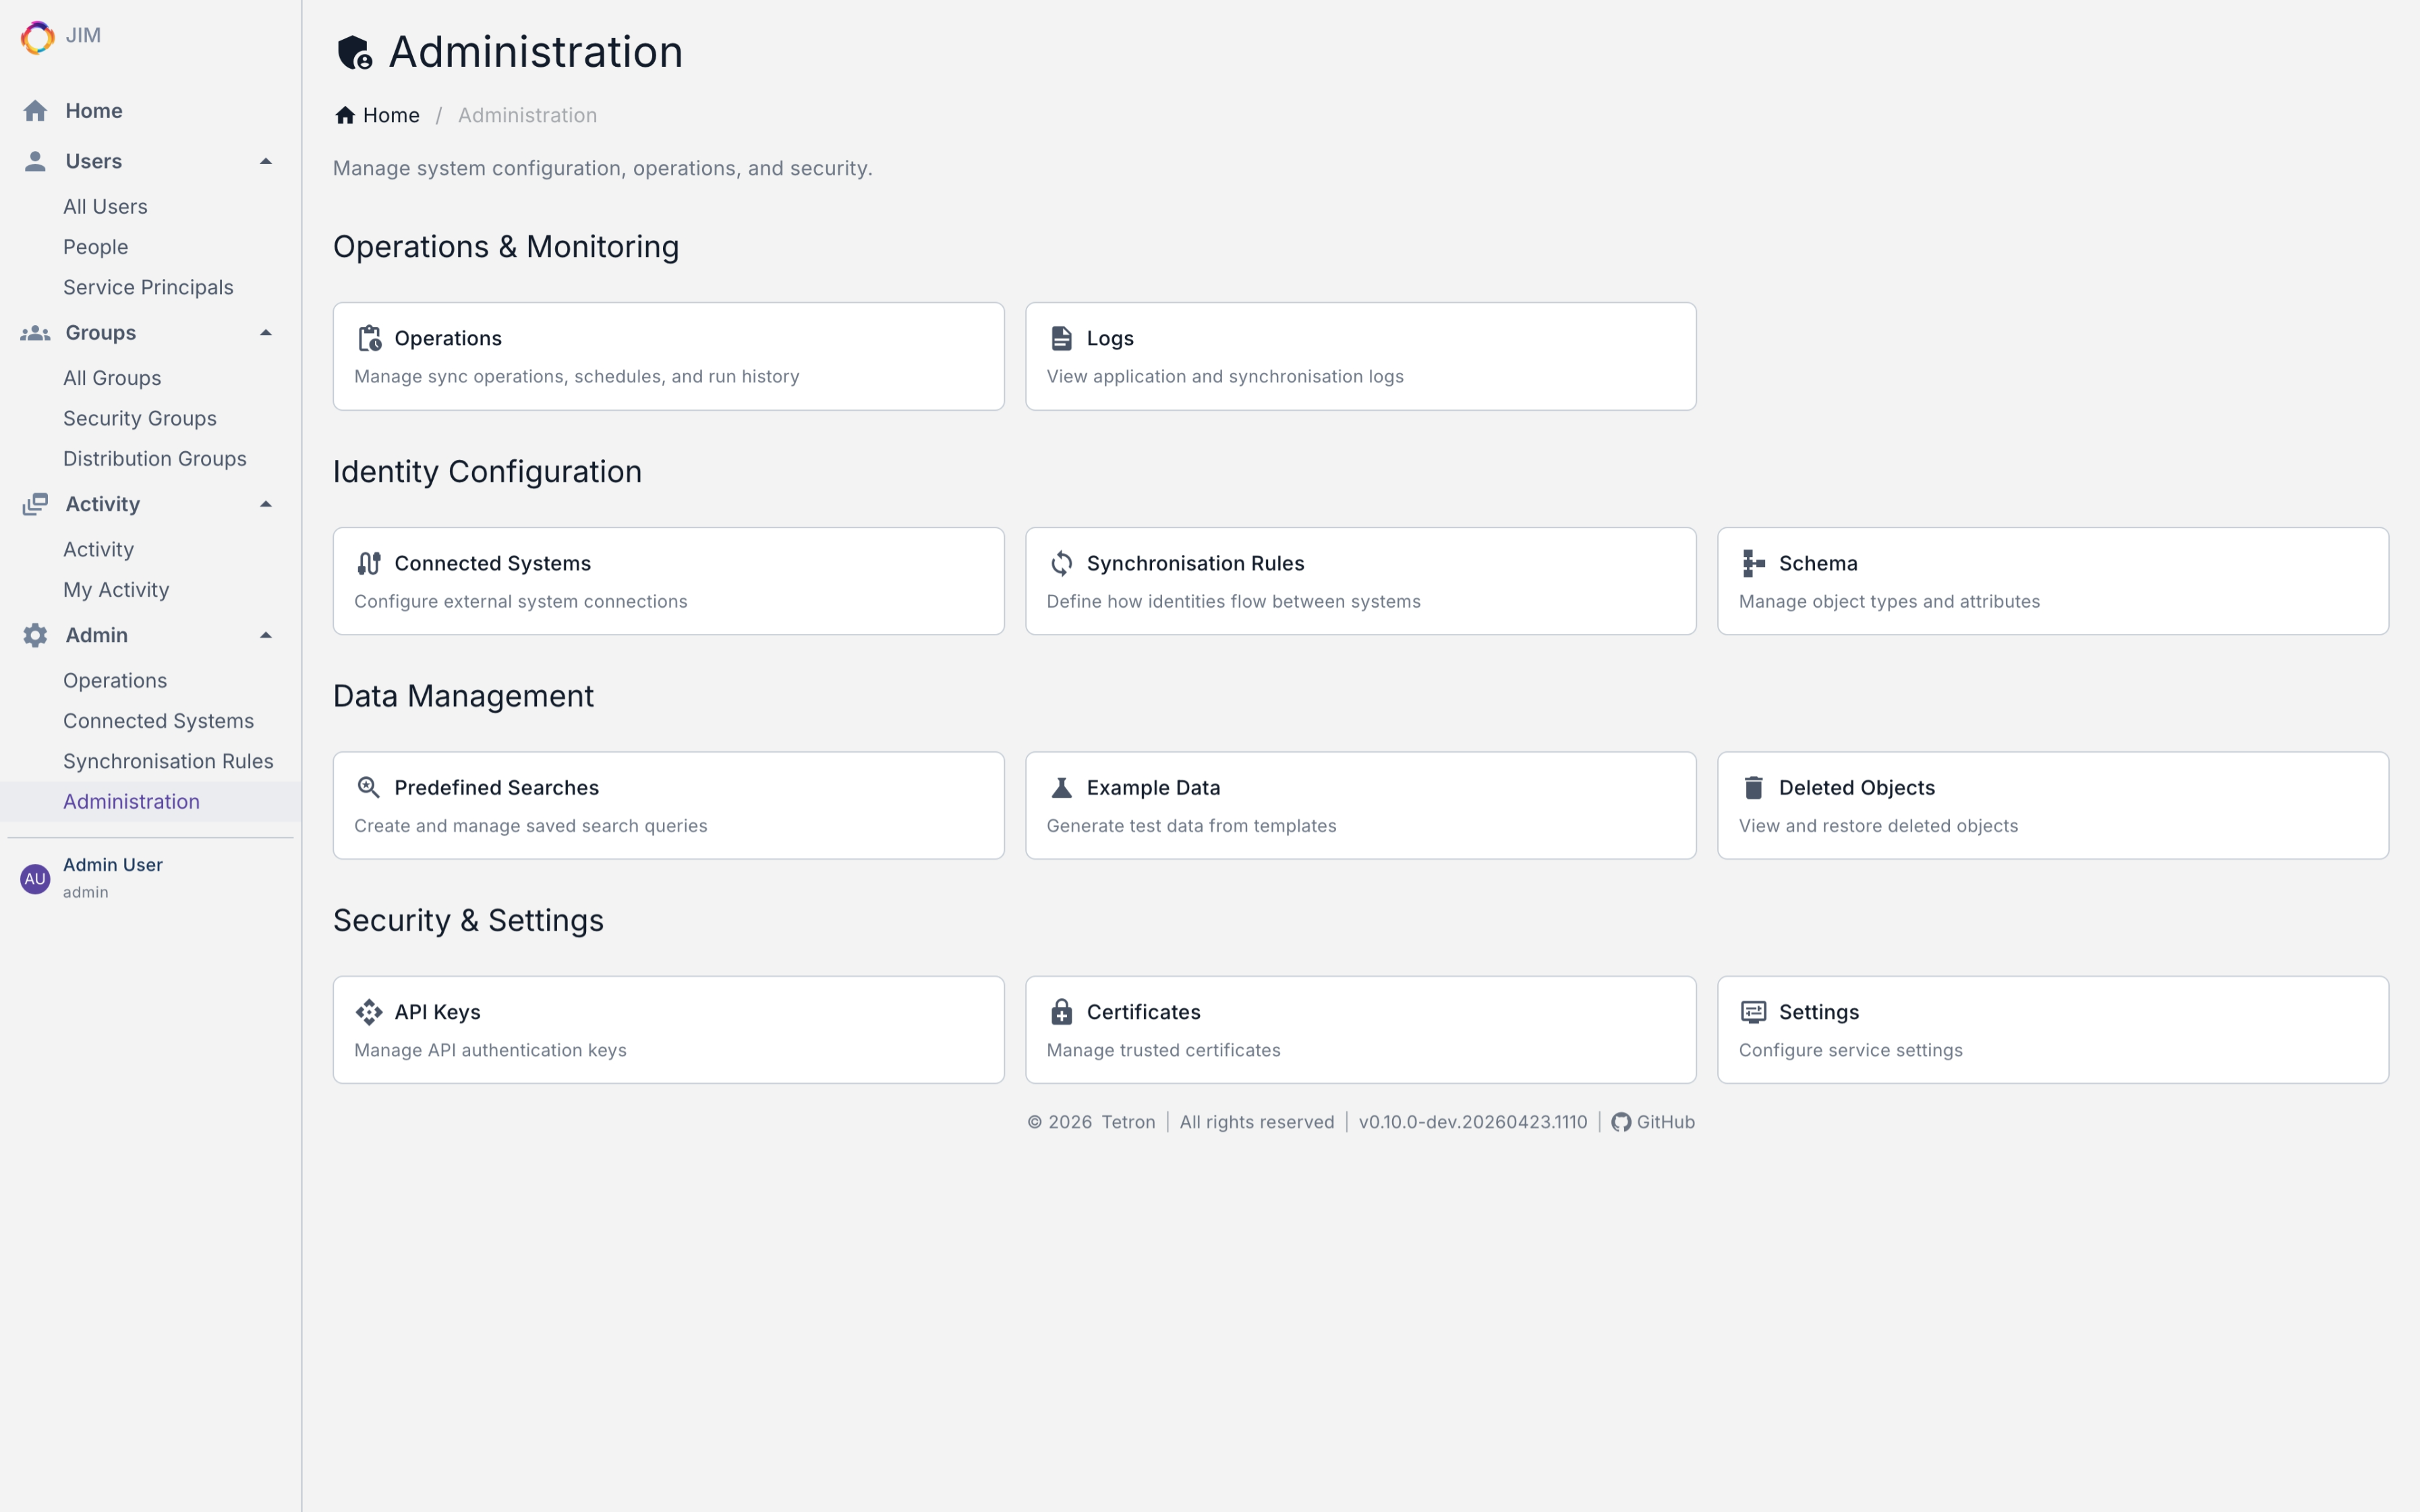
Task: Click the Deleted Objects trash icon
Action: coord(1753,788)
